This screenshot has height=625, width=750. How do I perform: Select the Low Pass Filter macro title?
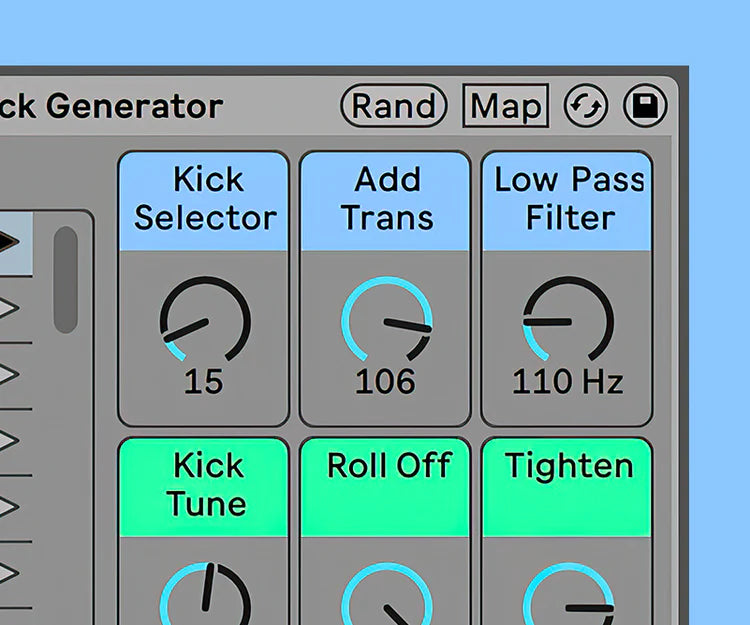(x=569, y=198)
